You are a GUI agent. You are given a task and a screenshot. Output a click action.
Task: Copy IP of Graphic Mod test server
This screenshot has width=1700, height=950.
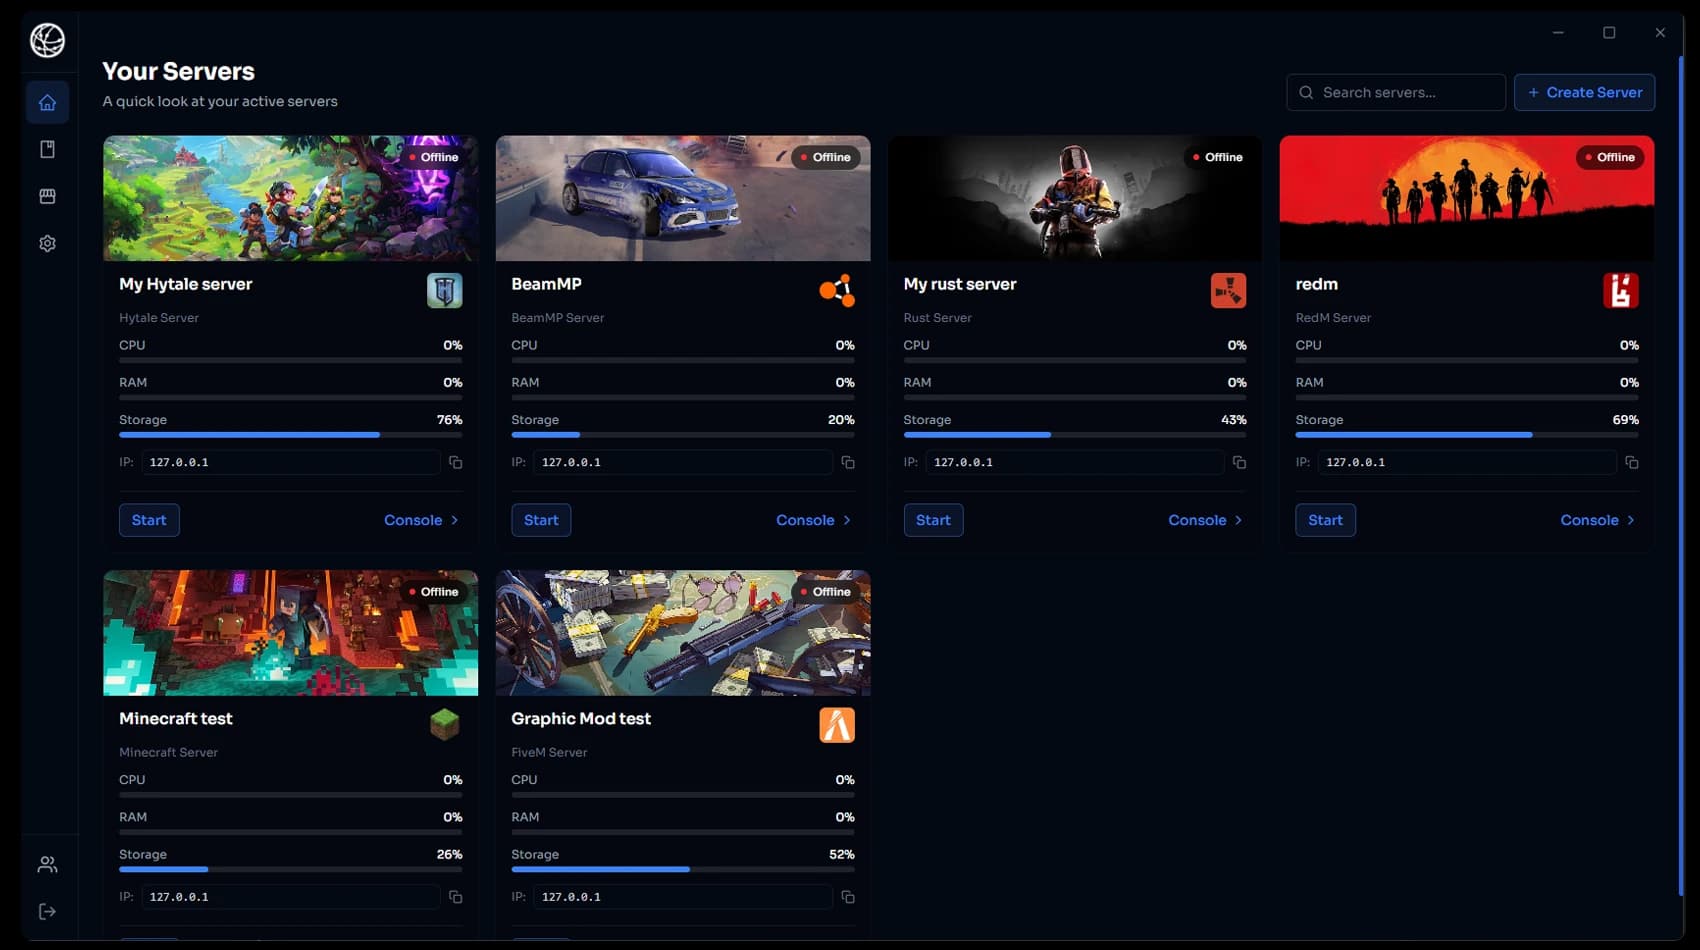click(x=848, y=897)
